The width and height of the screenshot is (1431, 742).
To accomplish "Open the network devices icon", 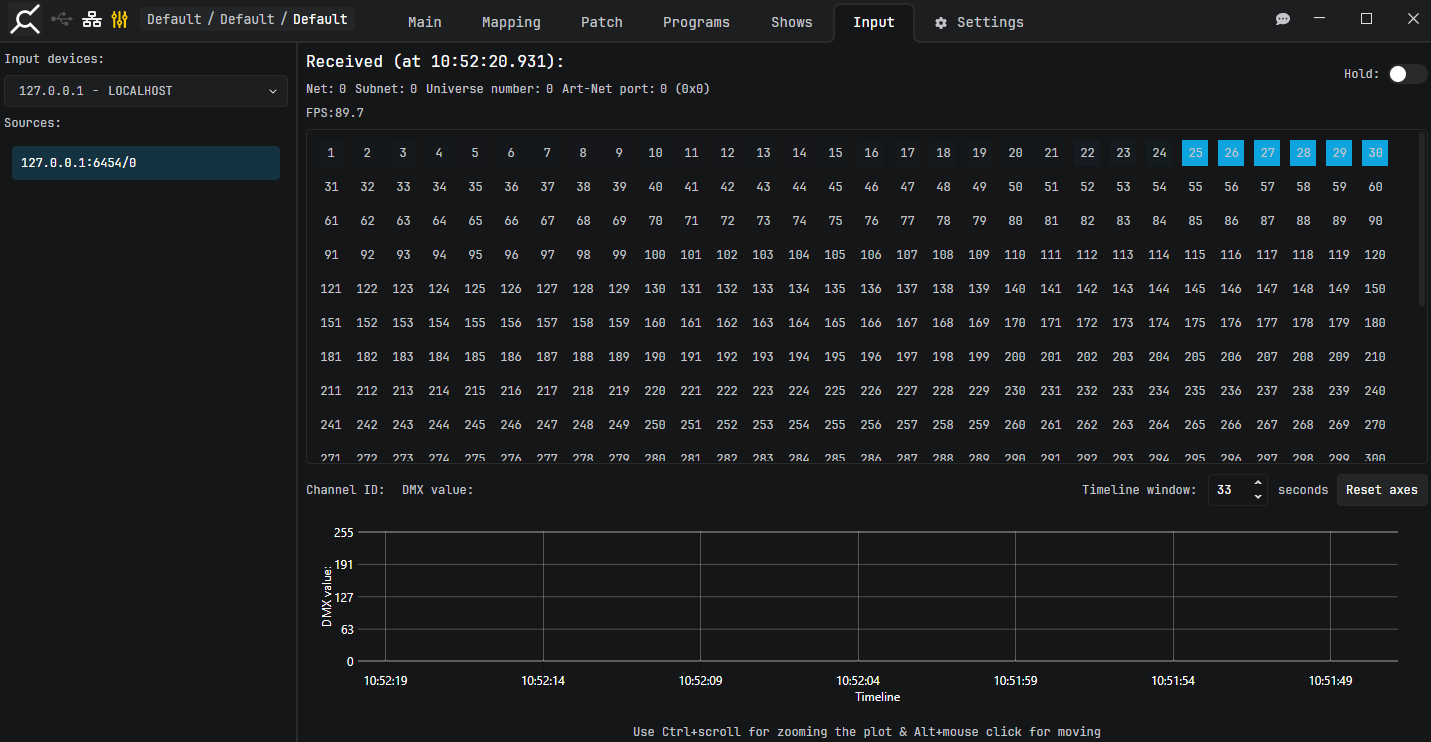I will pyautogui.click(x=92, y=19).
